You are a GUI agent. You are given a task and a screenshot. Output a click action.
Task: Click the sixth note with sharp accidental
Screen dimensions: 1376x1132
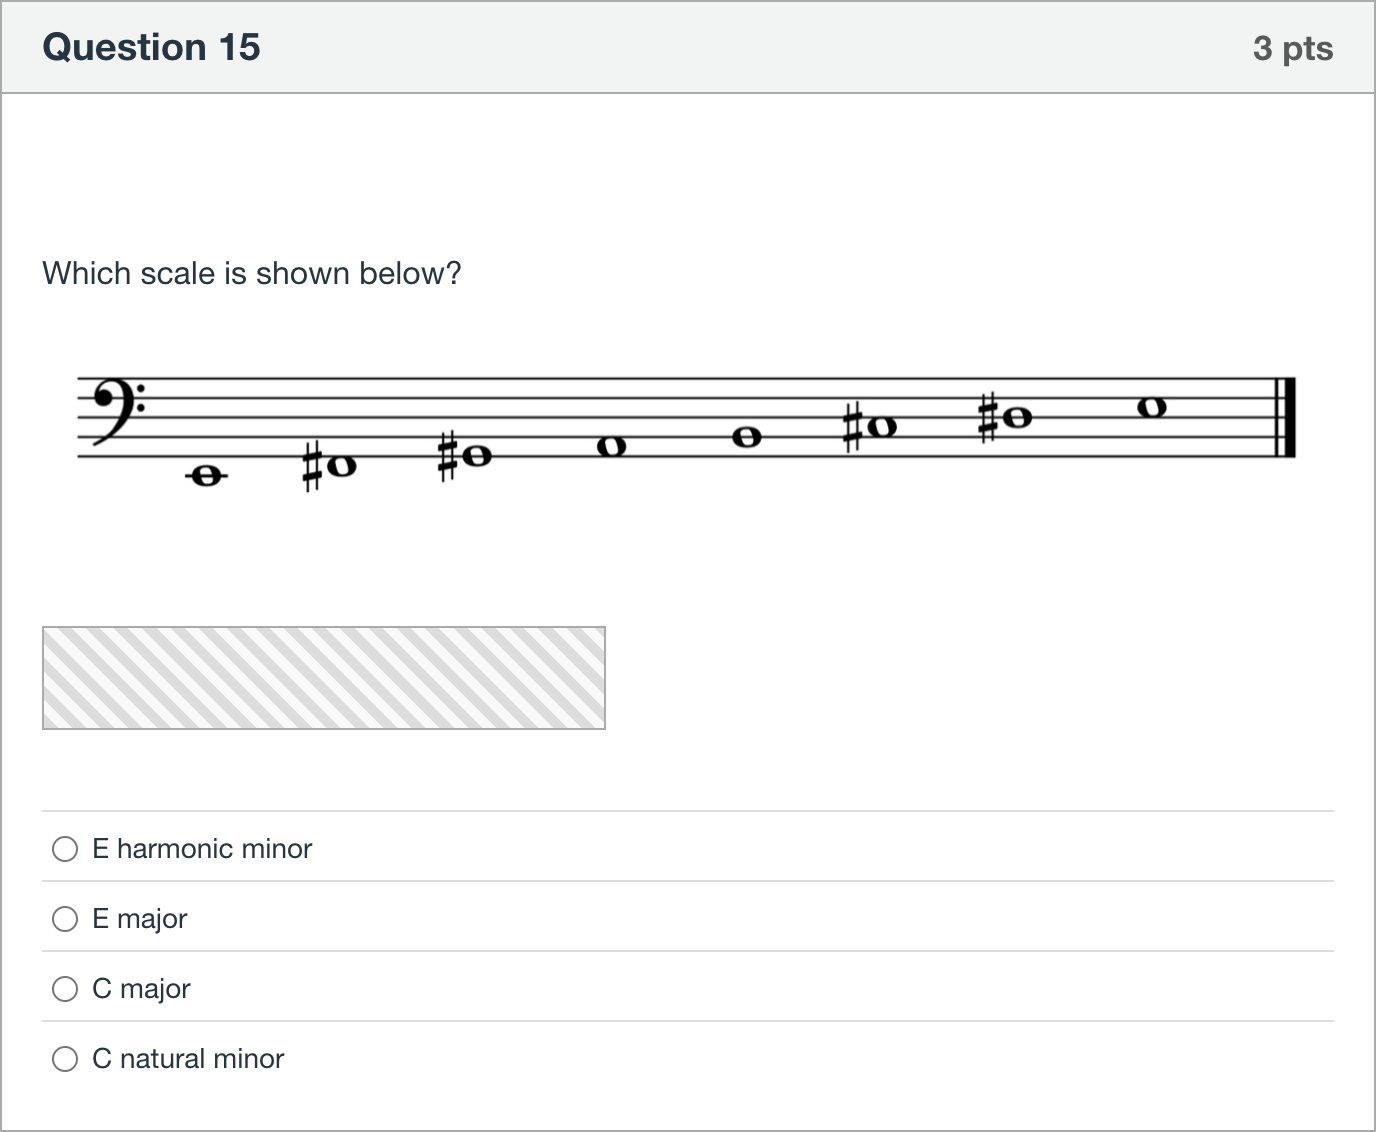pyautogui.click(x=870, y=427)
